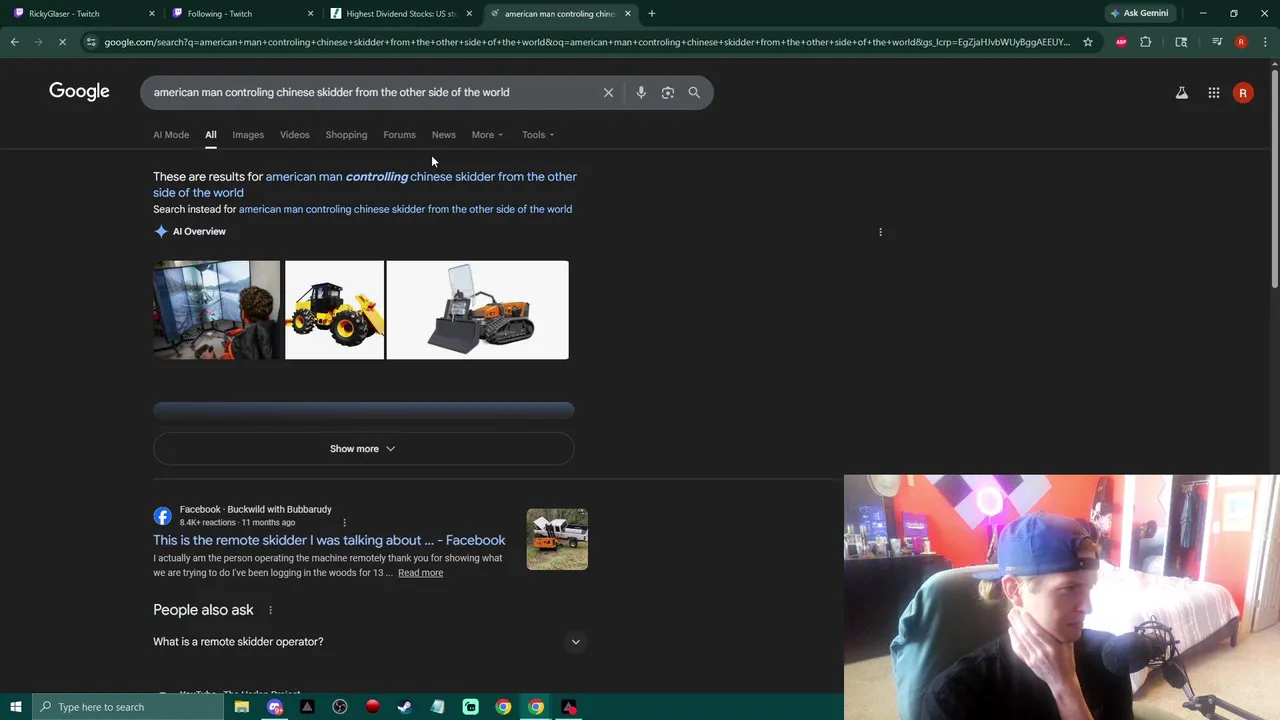
Task: Clear the search box with the X icon
Action: pos(608,92)
